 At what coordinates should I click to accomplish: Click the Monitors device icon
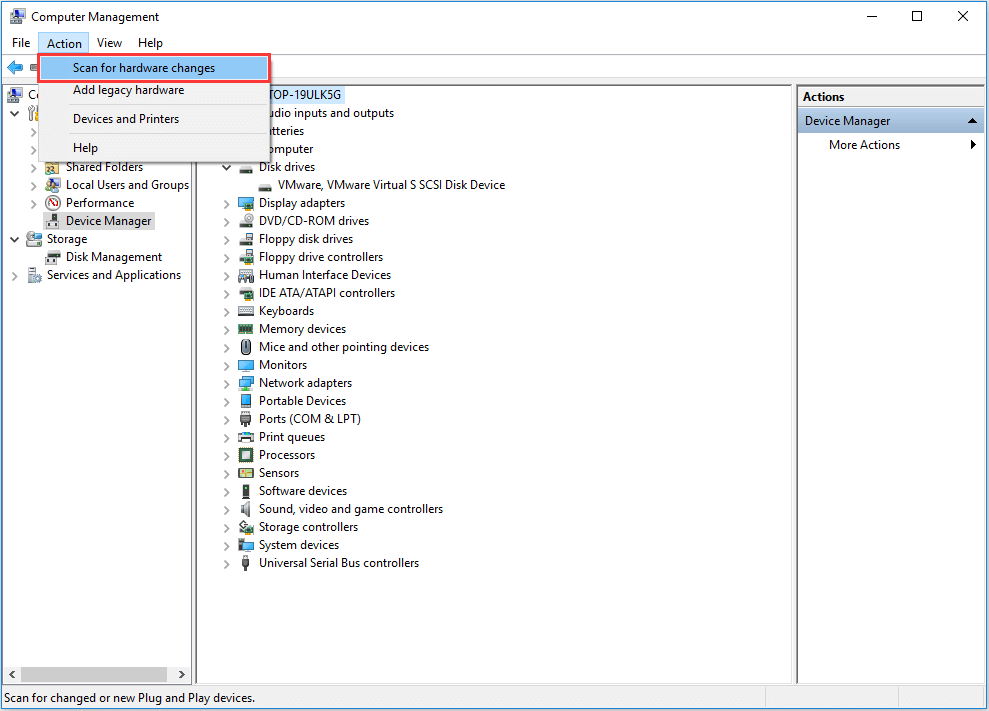246,364
